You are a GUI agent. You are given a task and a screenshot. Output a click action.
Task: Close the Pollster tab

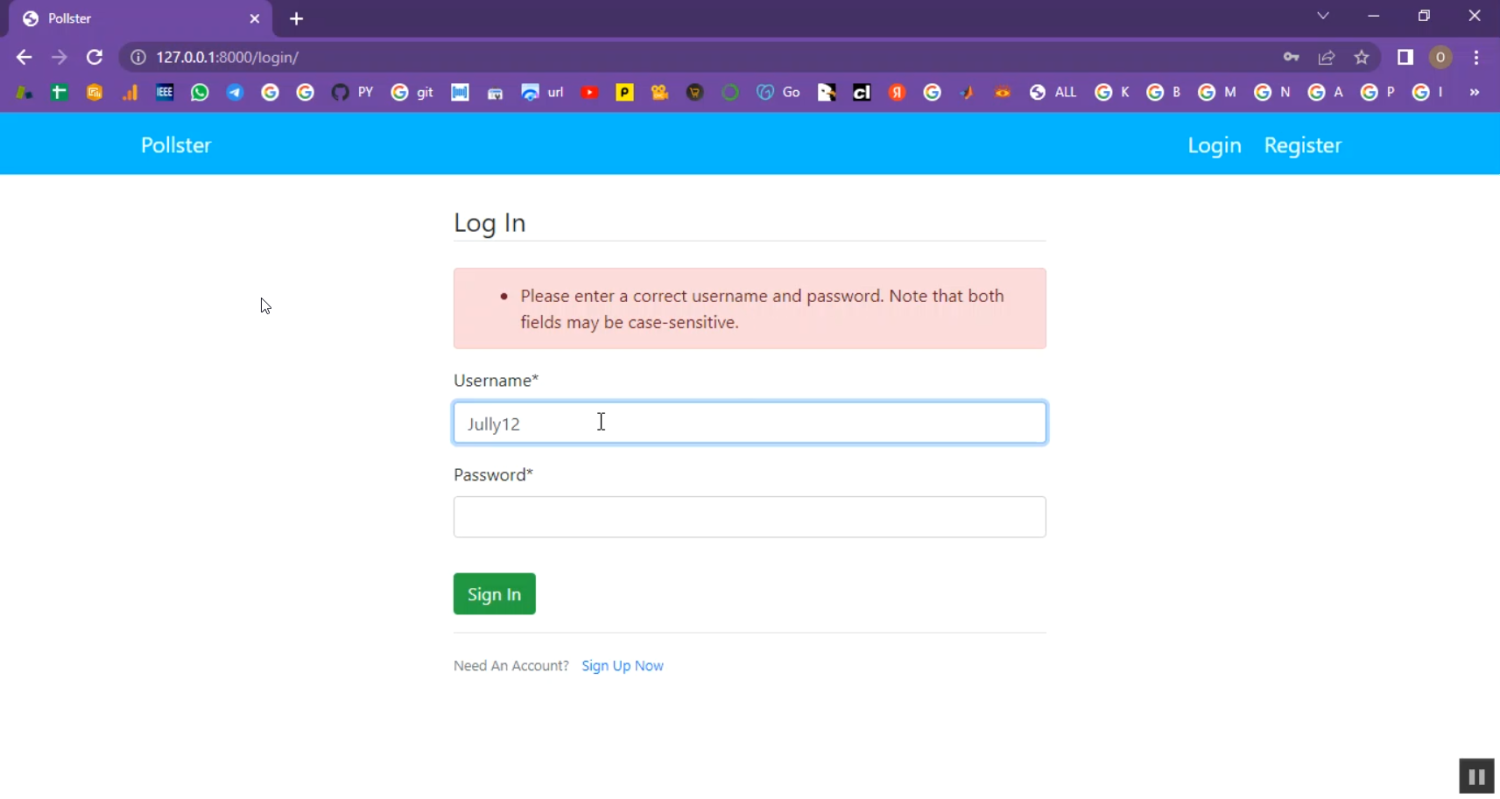255,18
